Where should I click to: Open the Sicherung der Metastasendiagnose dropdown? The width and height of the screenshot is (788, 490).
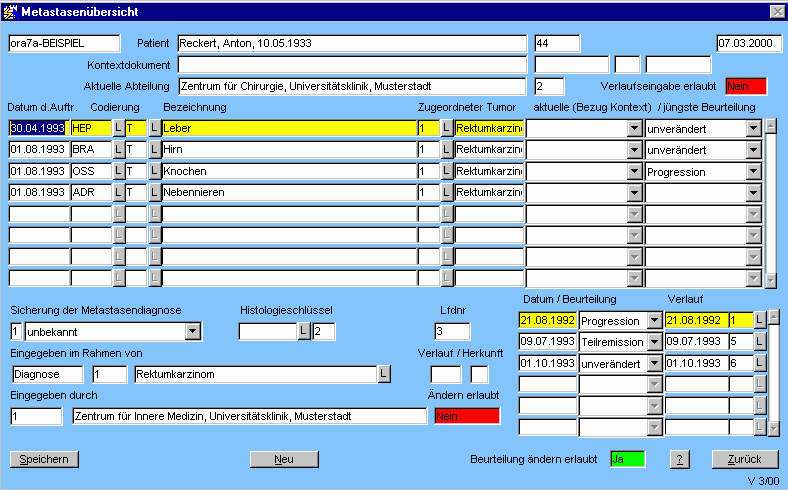[193, 331]
